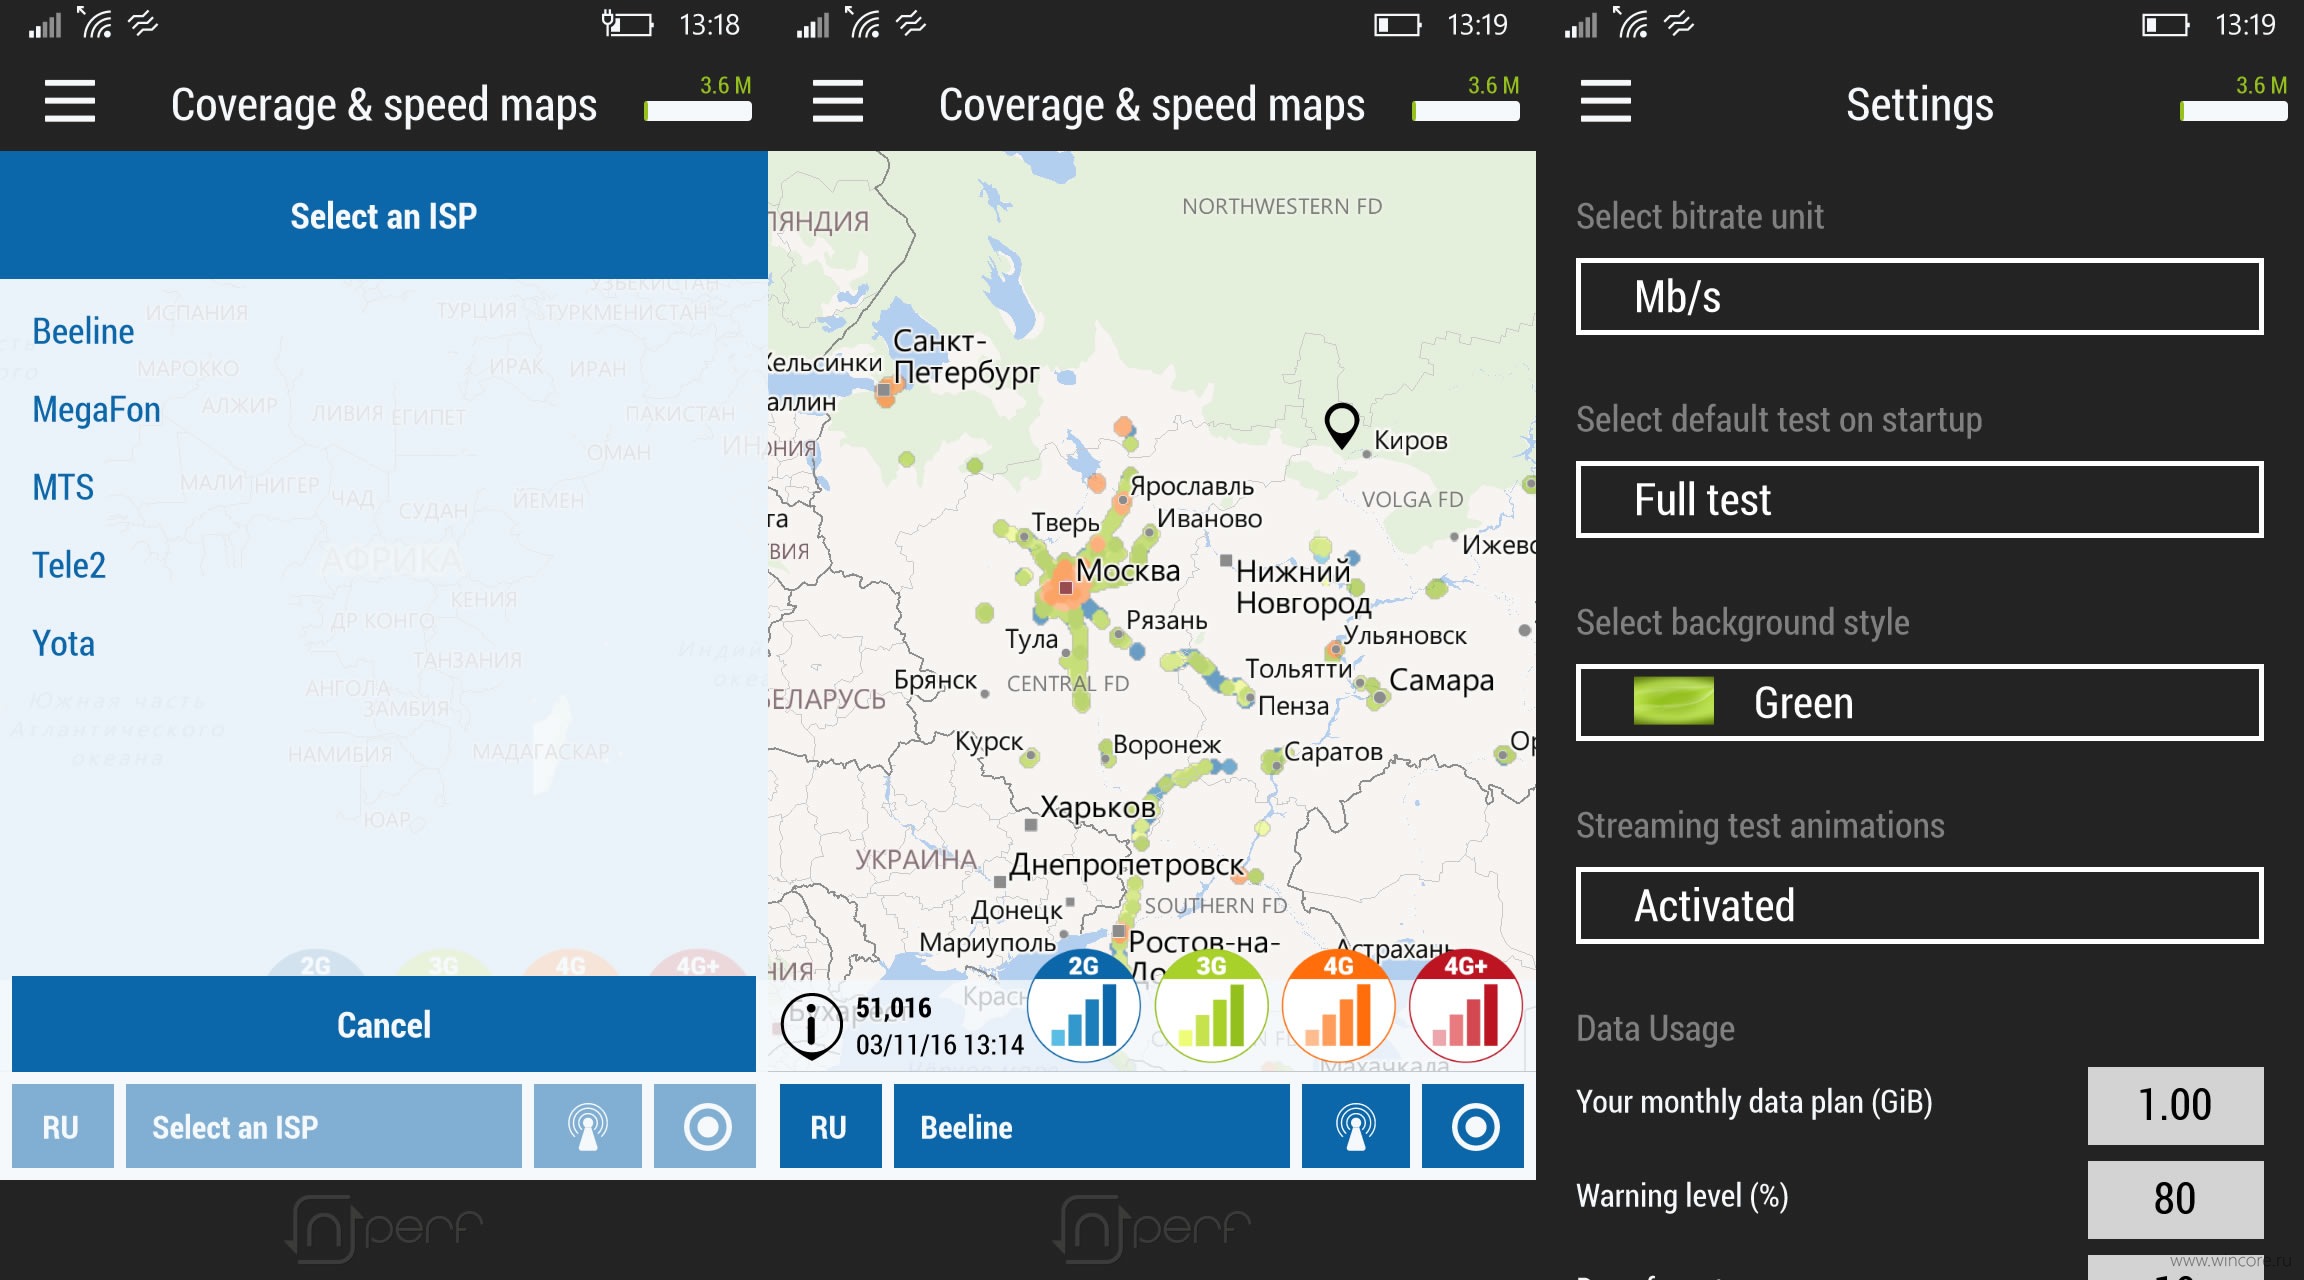Toggle 3G coverage layer on map
Image resolution: width=2304 pixels, height=1280 pixels.
pos(1211,1006)
